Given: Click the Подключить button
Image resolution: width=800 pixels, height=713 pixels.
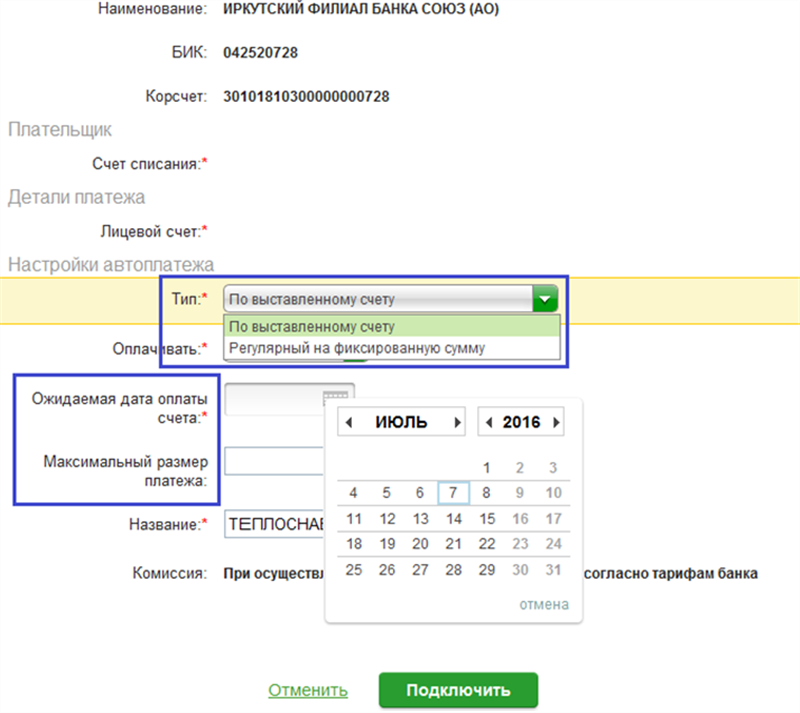Looking at the screenshot, I should pos(458,690).
